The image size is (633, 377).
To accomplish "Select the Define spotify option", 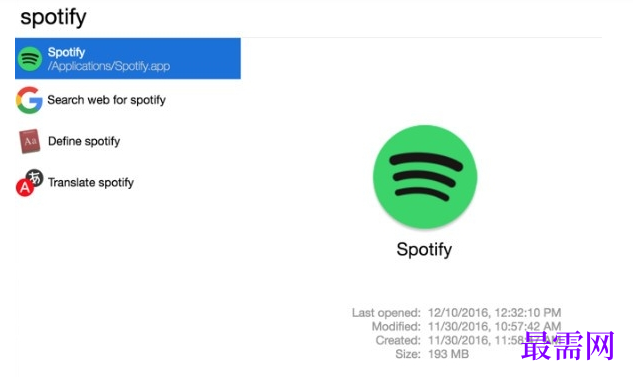I will (x=84, y=141).
